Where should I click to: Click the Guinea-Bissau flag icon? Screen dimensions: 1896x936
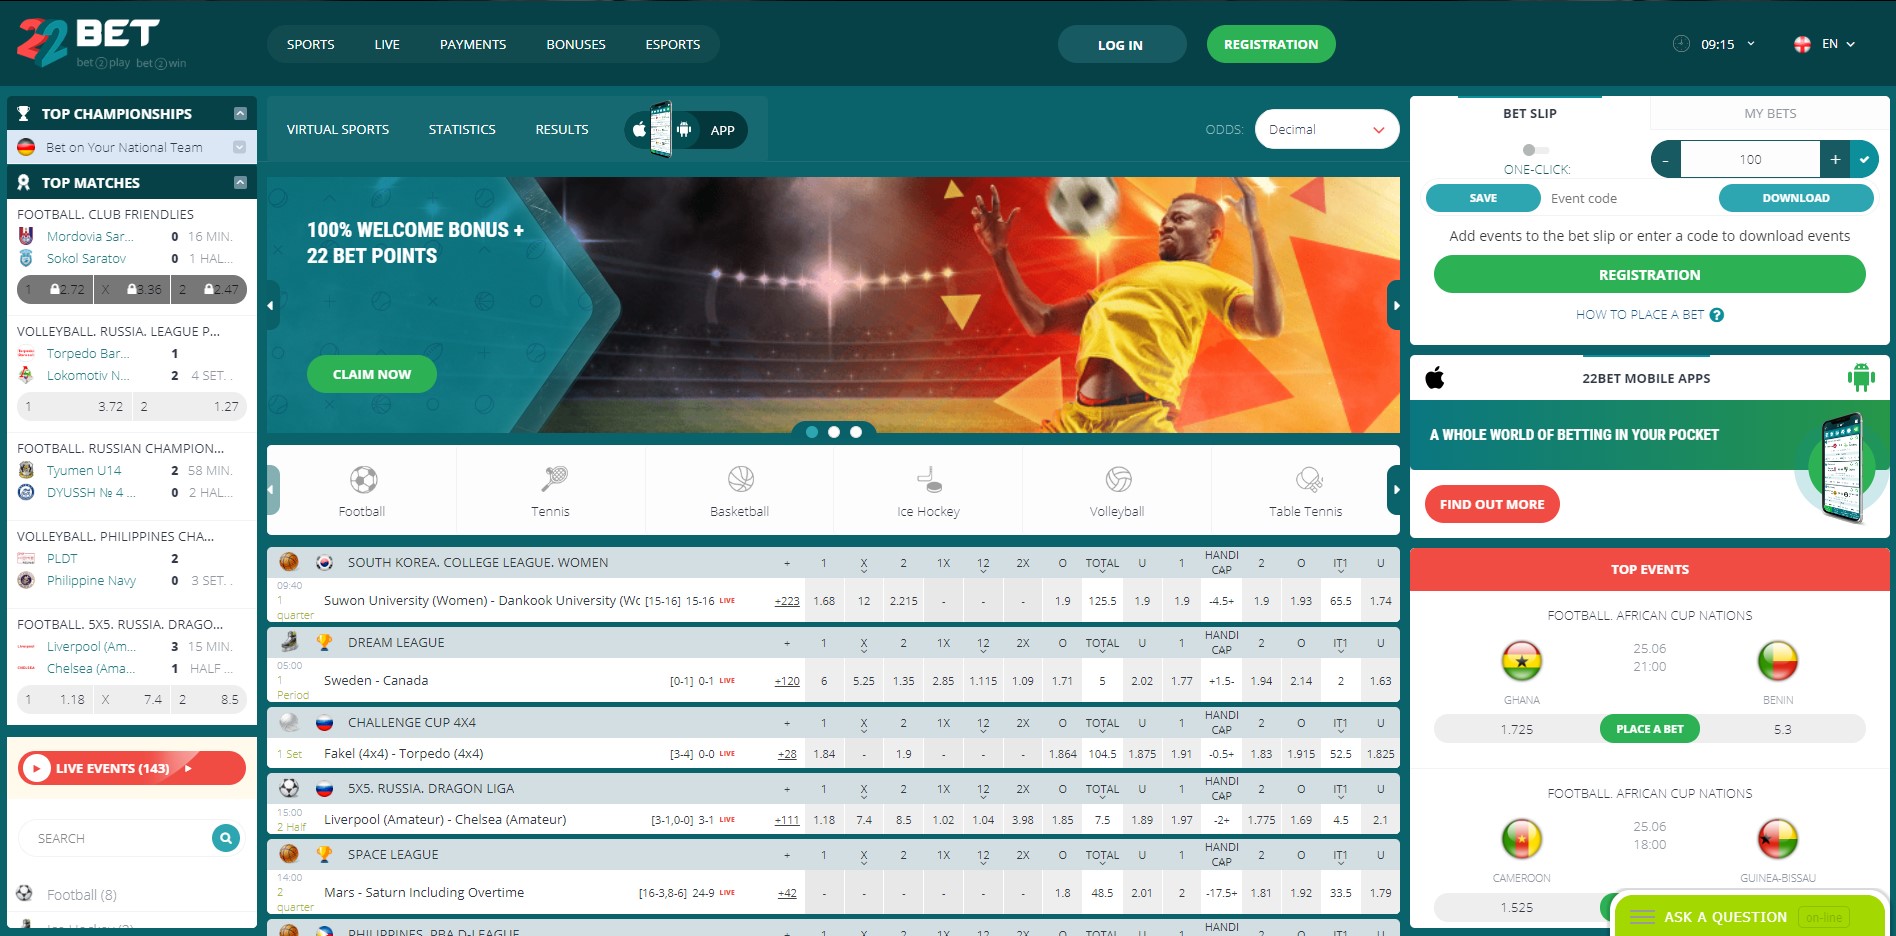[x=1778, y=839]
